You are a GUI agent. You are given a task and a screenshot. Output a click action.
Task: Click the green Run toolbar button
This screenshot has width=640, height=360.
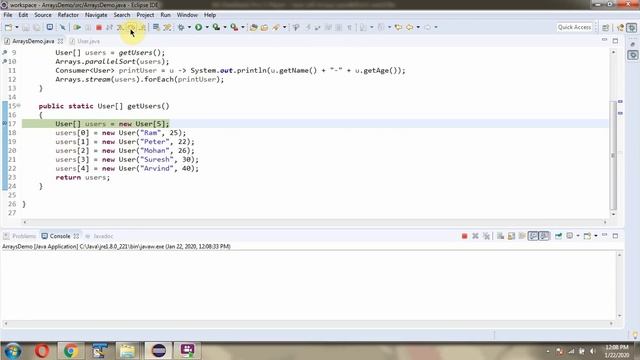(x=198, y=27)
